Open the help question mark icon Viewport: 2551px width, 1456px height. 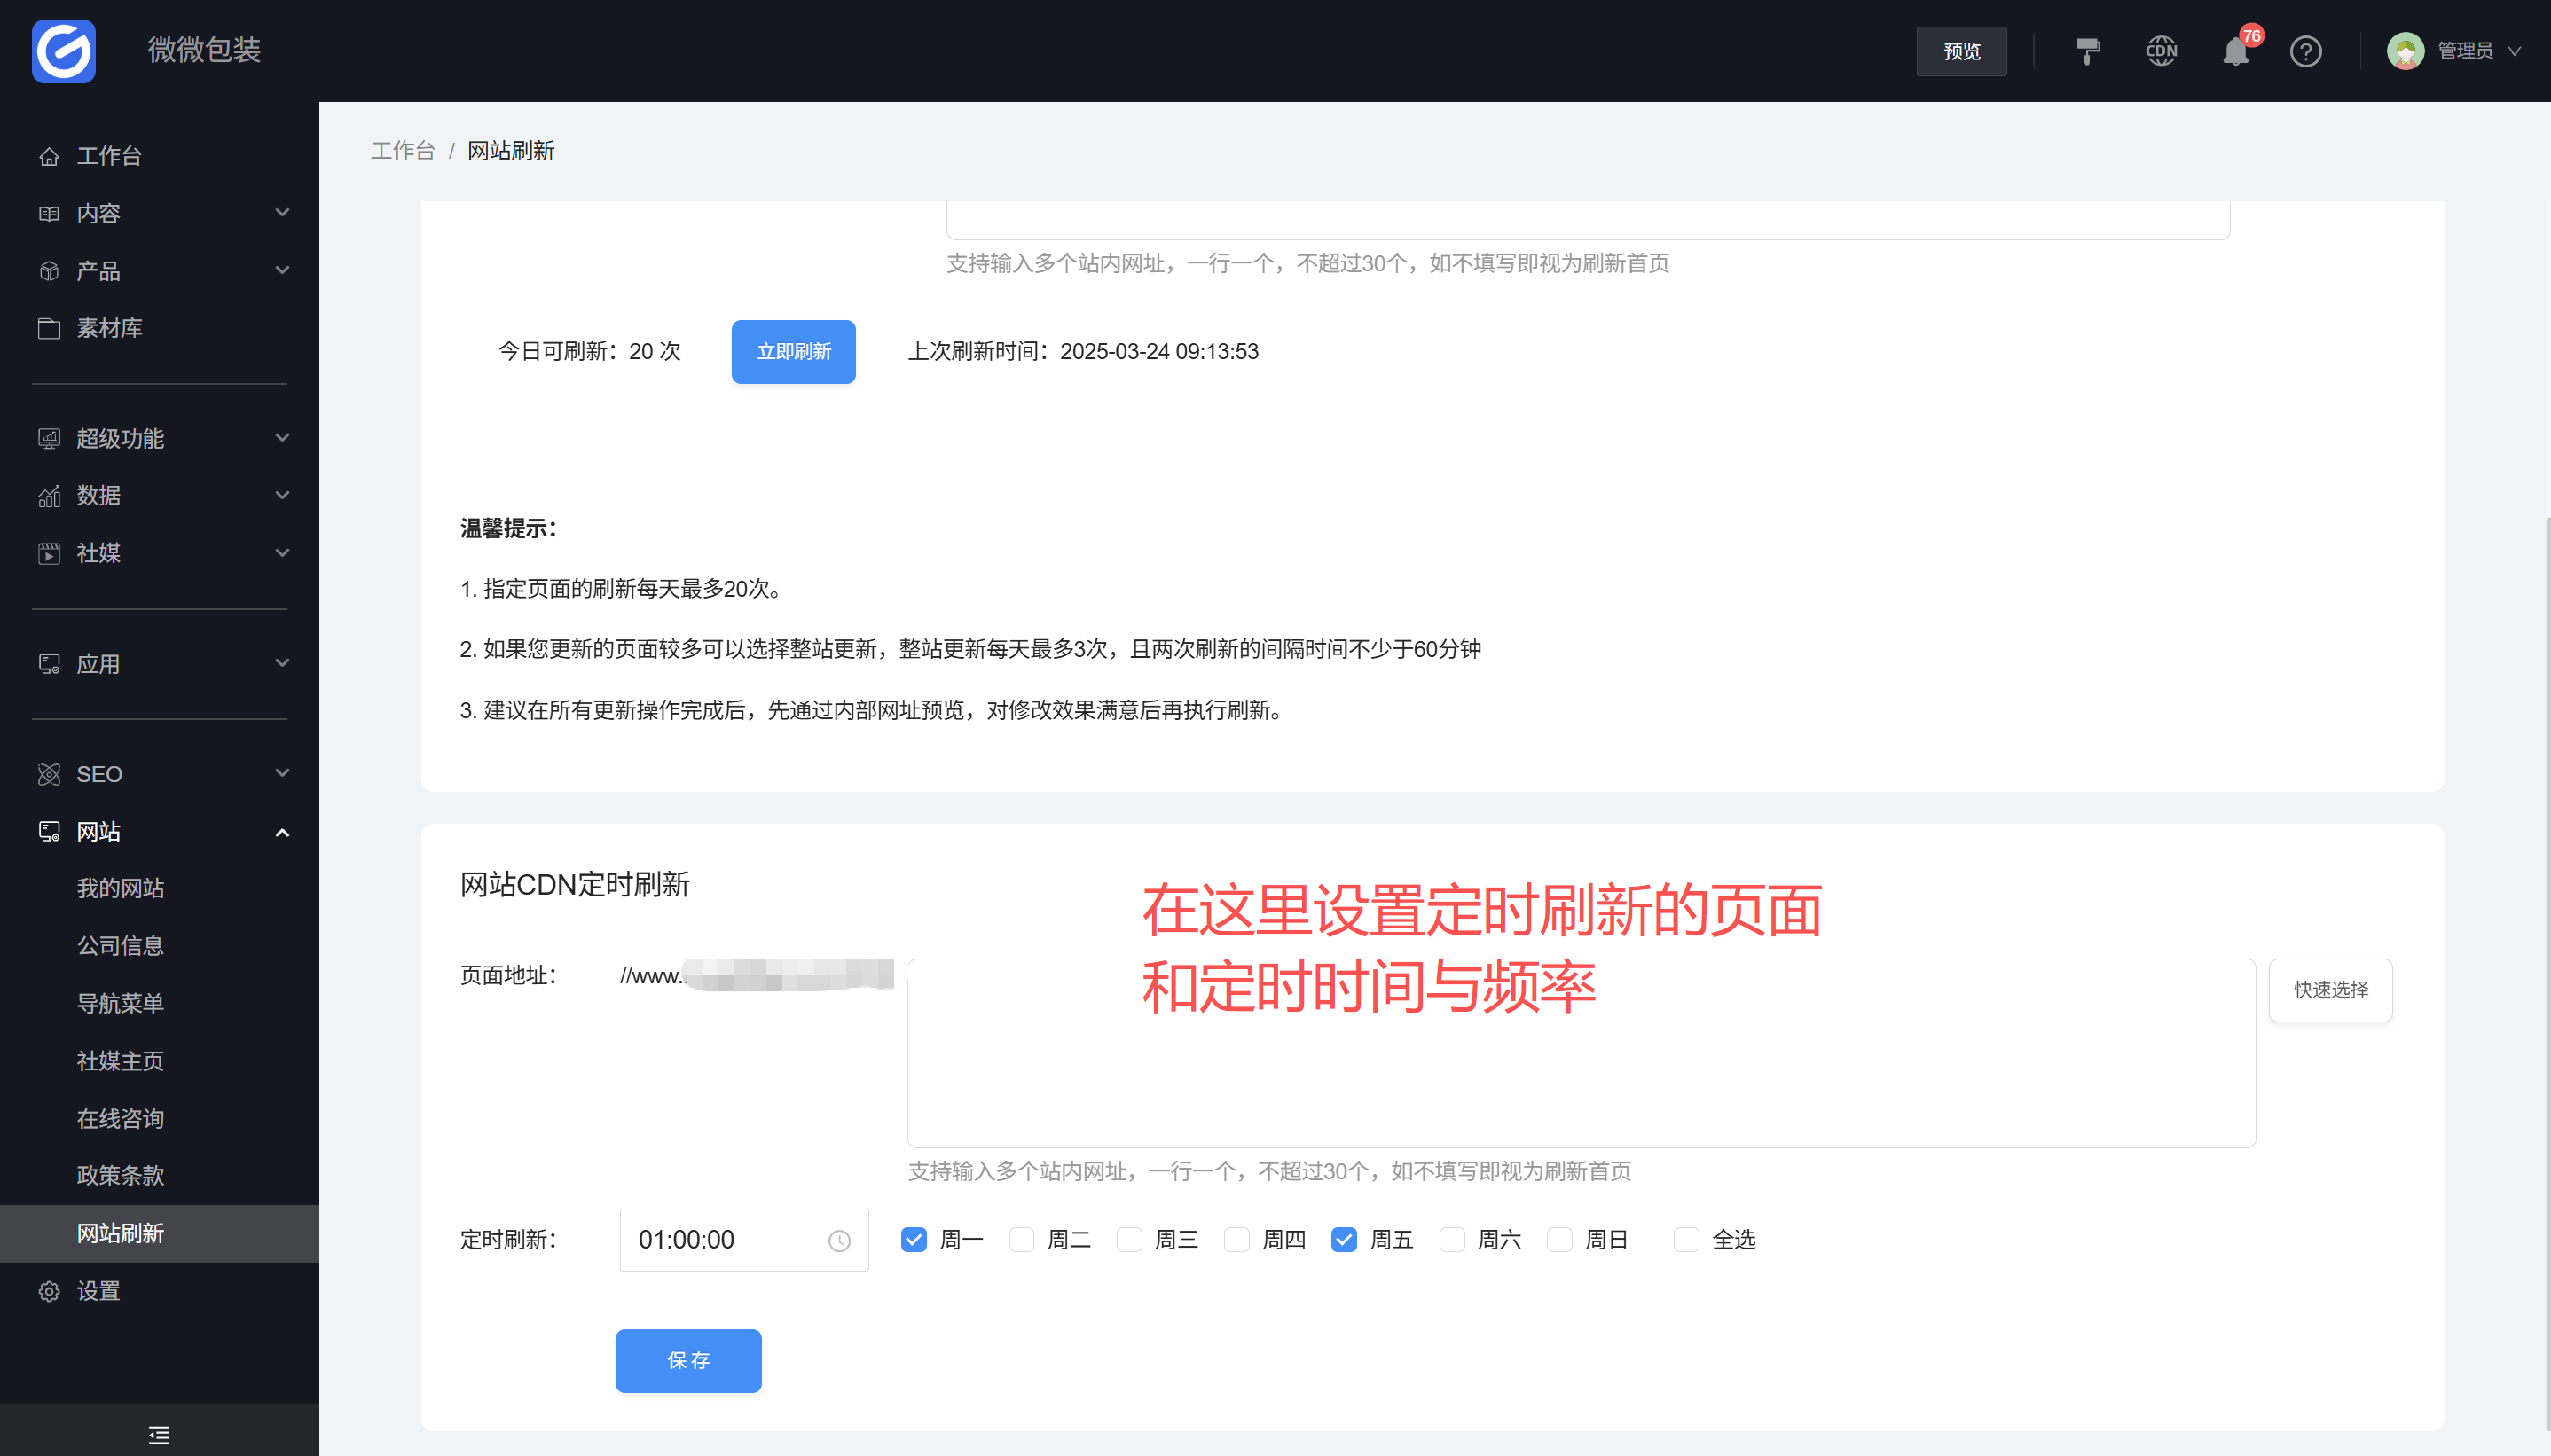click(2306, 50)
